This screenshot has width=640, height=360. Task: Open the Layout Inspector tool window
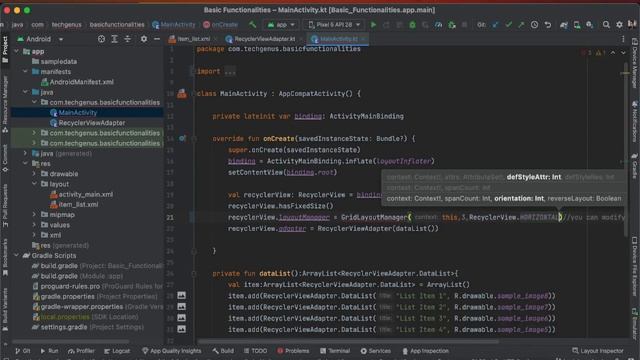(x=598, y=351)
